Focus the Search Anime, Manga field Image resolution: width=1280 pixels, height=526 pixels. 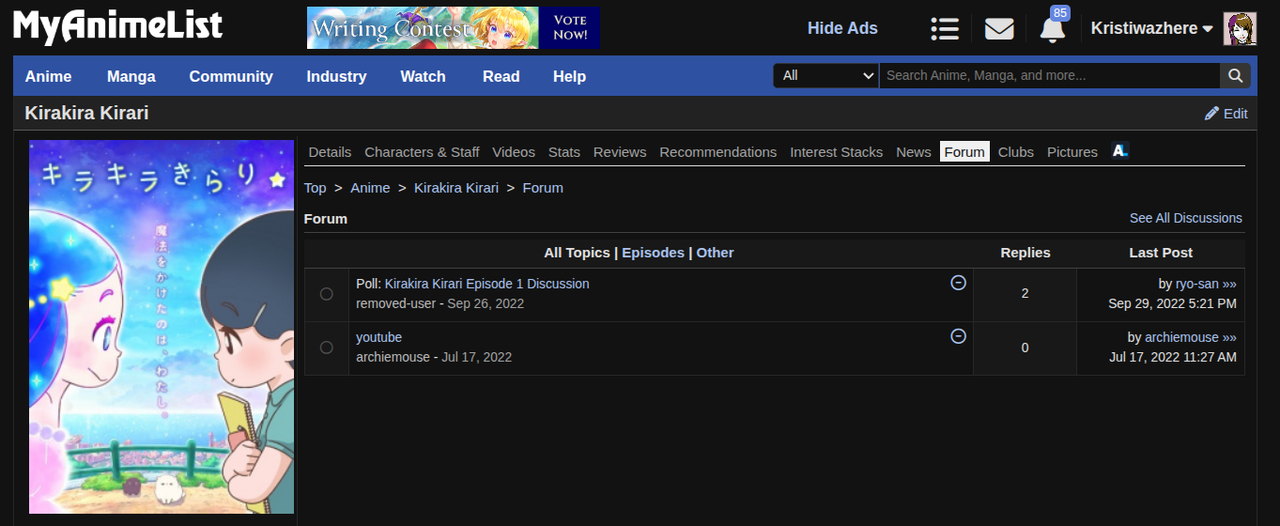1049,76
